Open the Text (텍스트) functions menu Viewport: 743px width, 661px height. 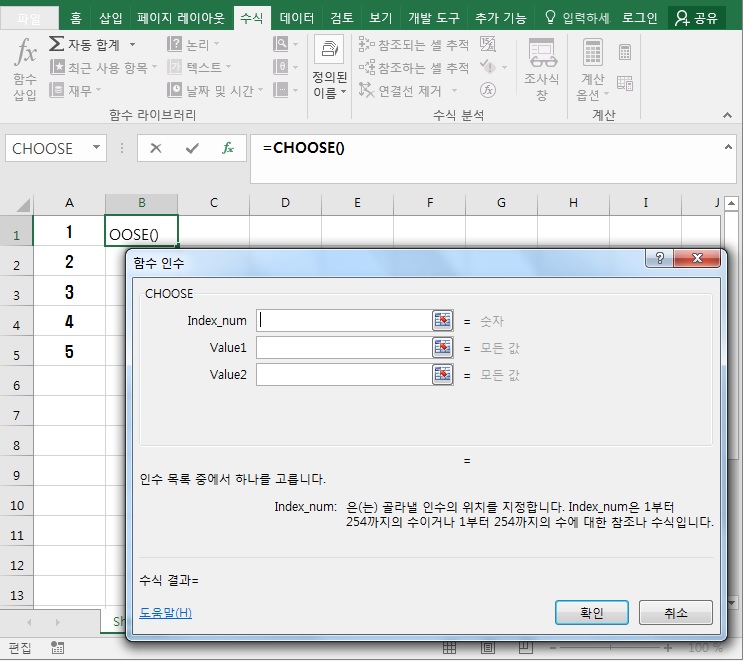coord(199,67)
